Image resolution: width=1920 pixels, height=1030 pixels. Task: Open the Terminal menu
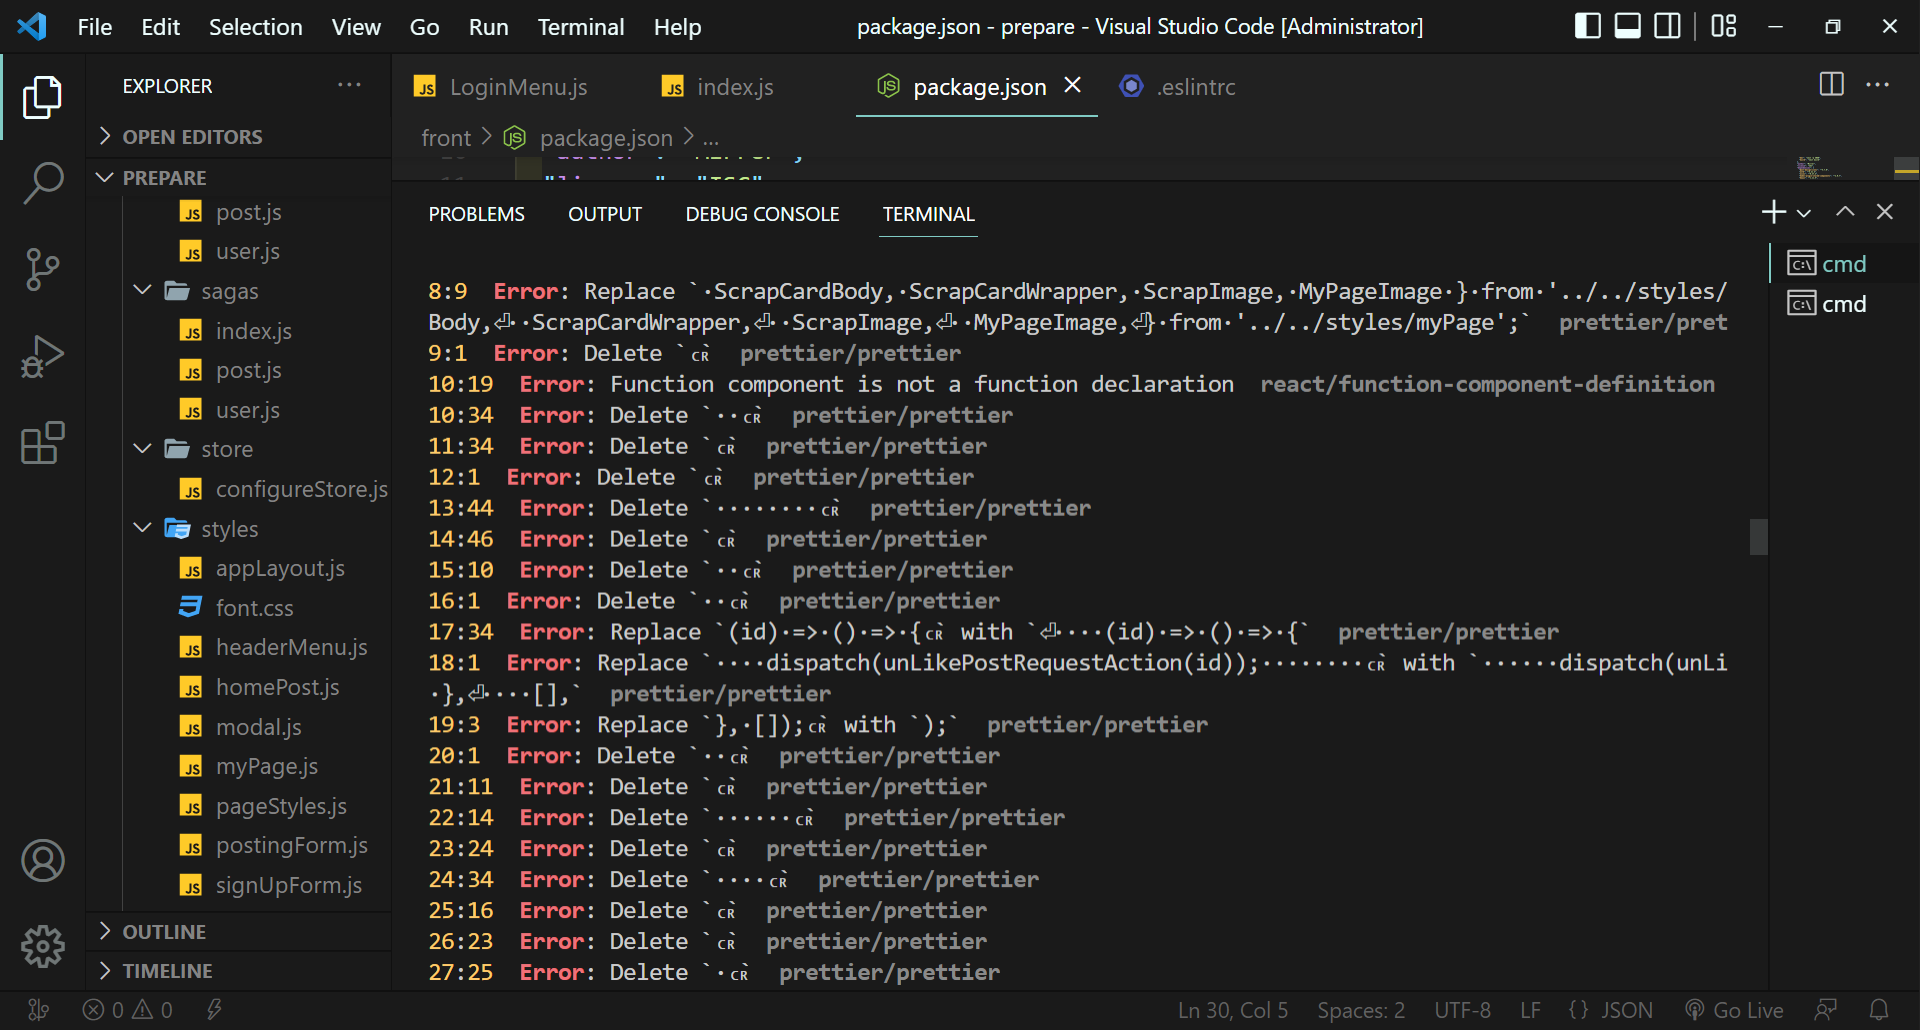(x=580, y=27)
